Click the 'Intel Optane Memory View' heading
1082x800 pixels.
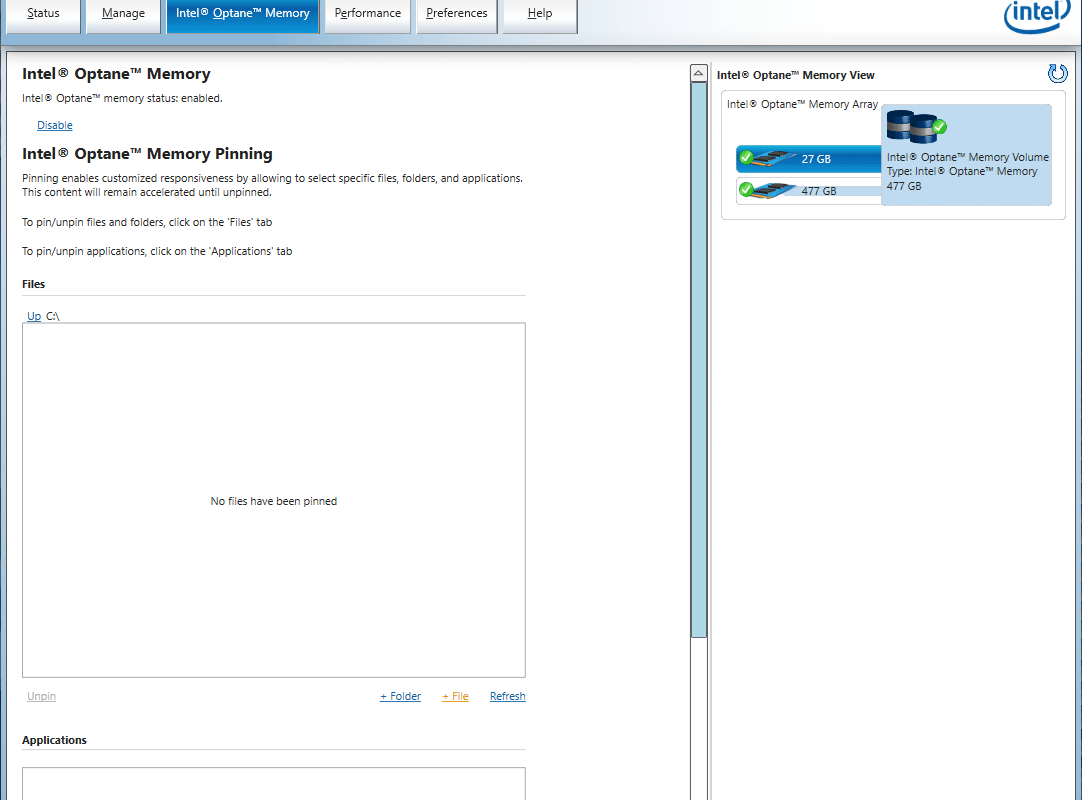[x=796, y=75]
